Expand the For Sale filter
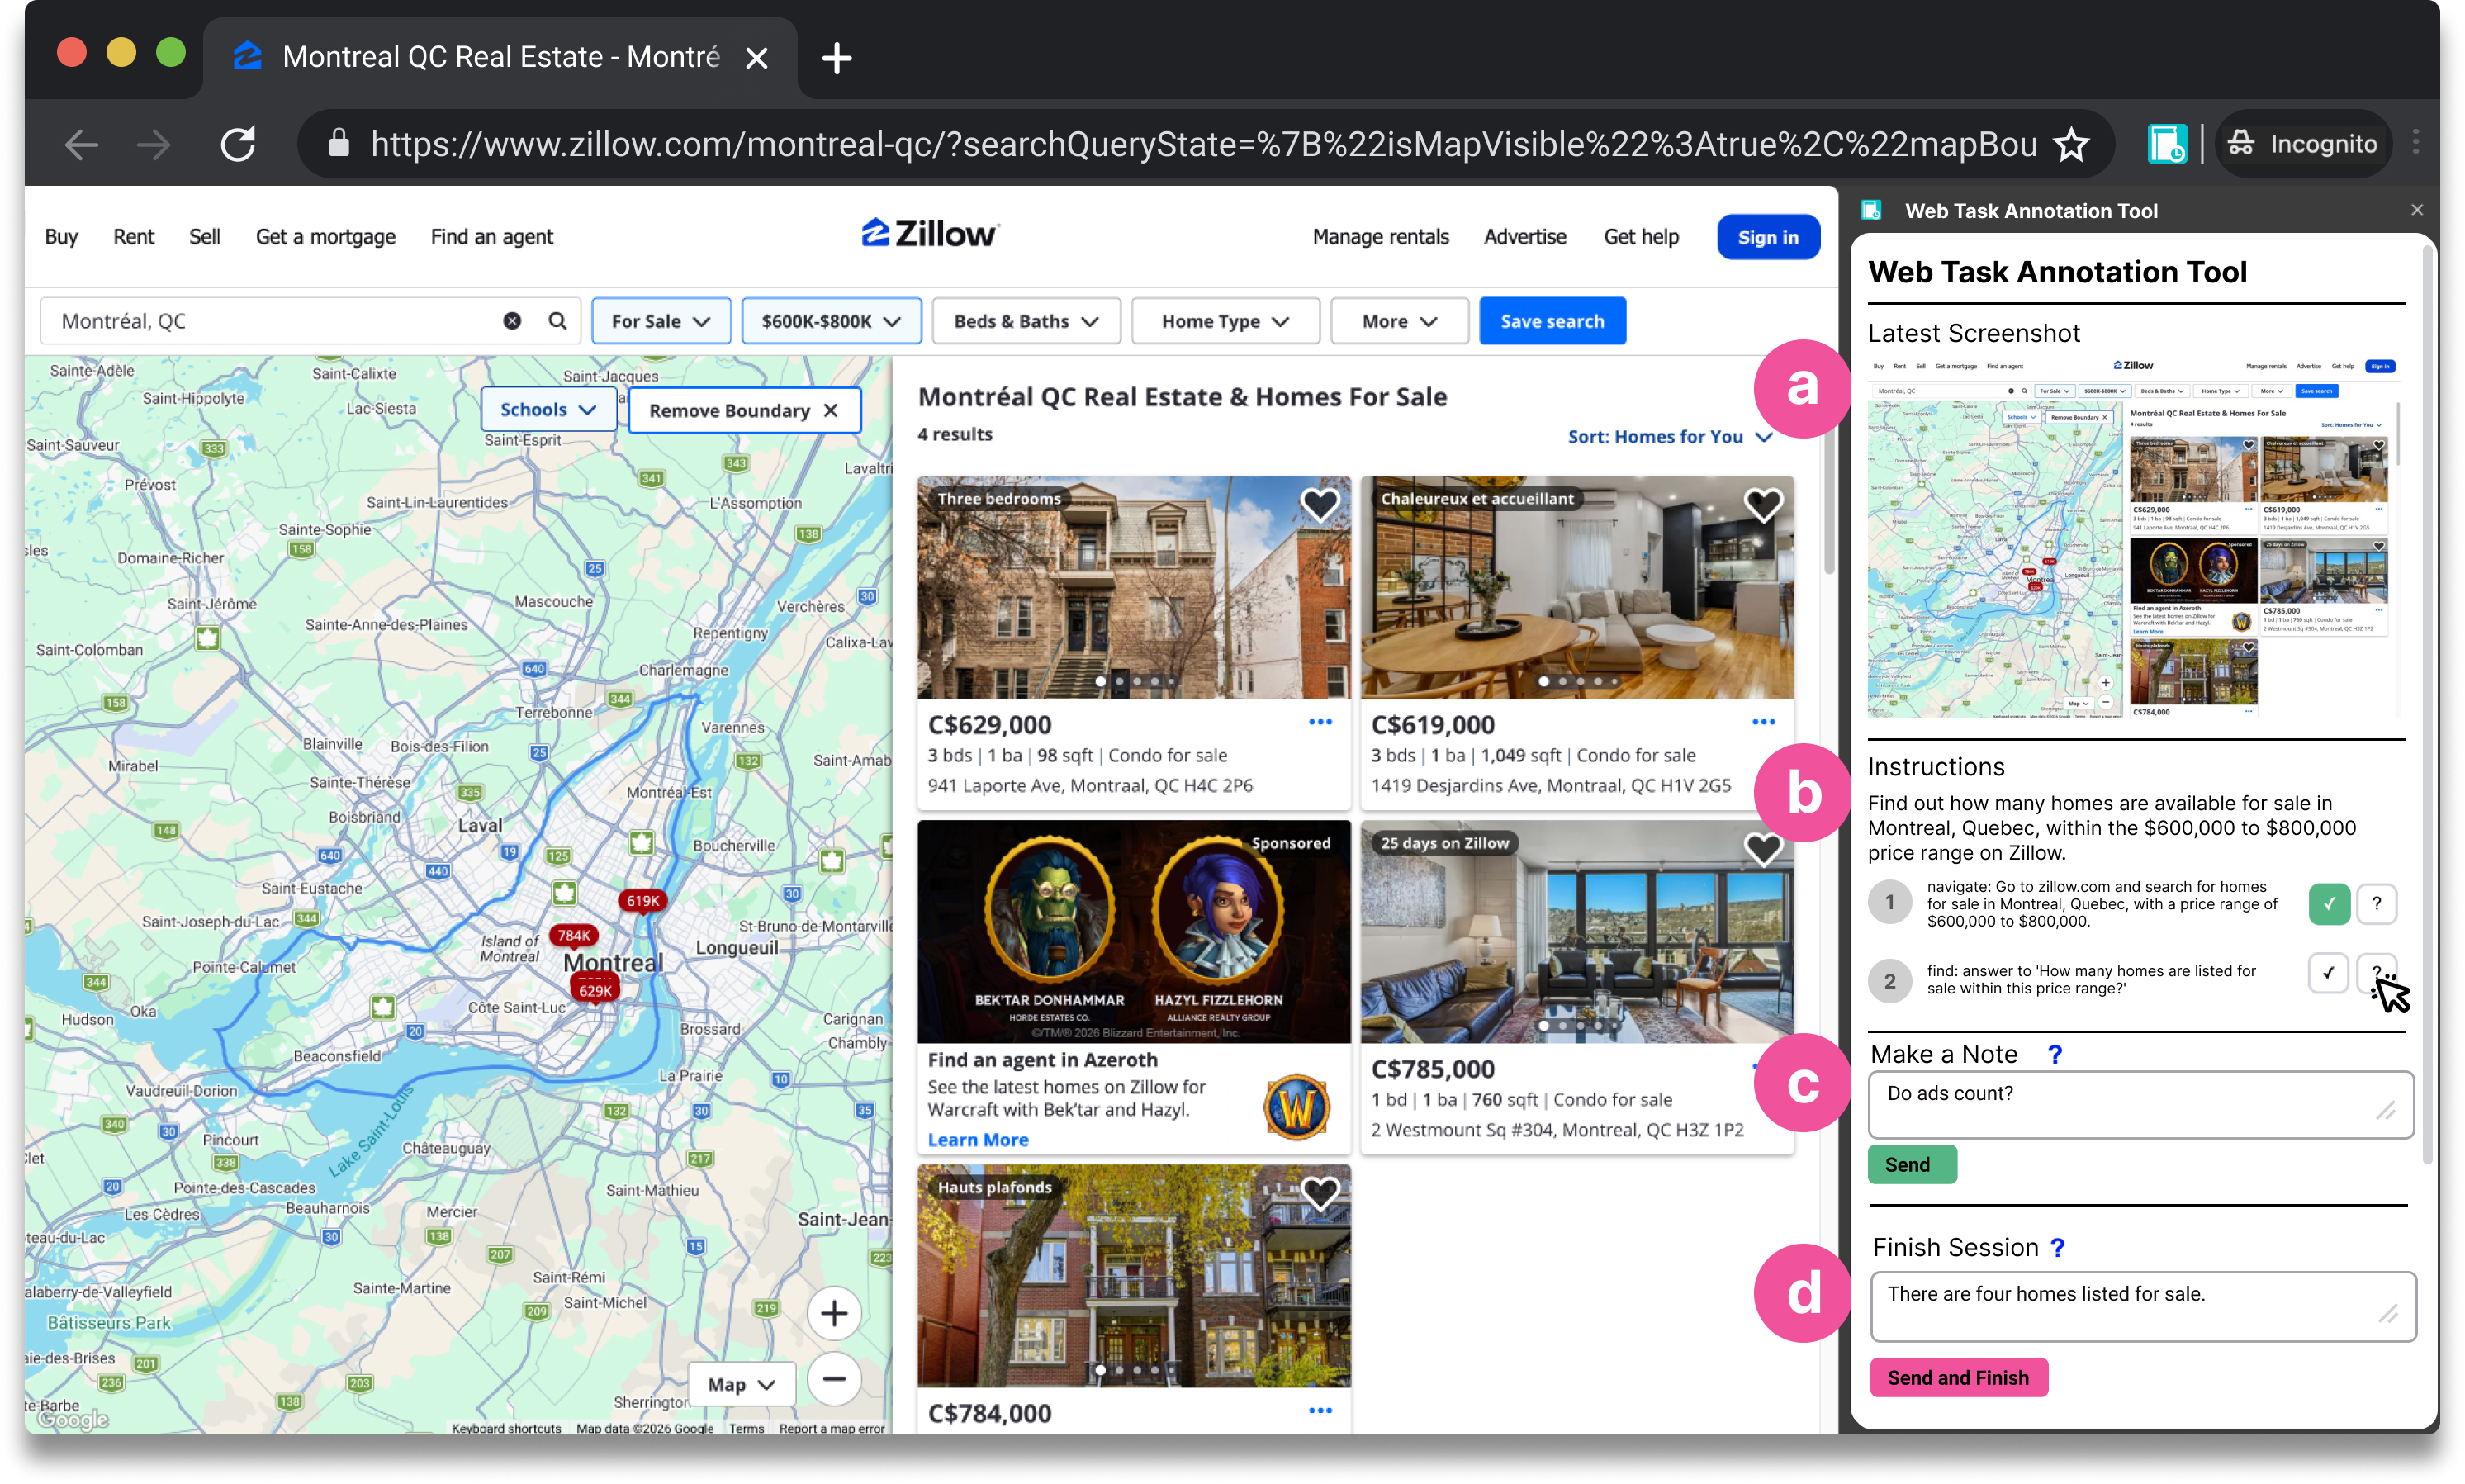Image resolution: width=2465 pixels, height=1484 pixels. [661, 321]
